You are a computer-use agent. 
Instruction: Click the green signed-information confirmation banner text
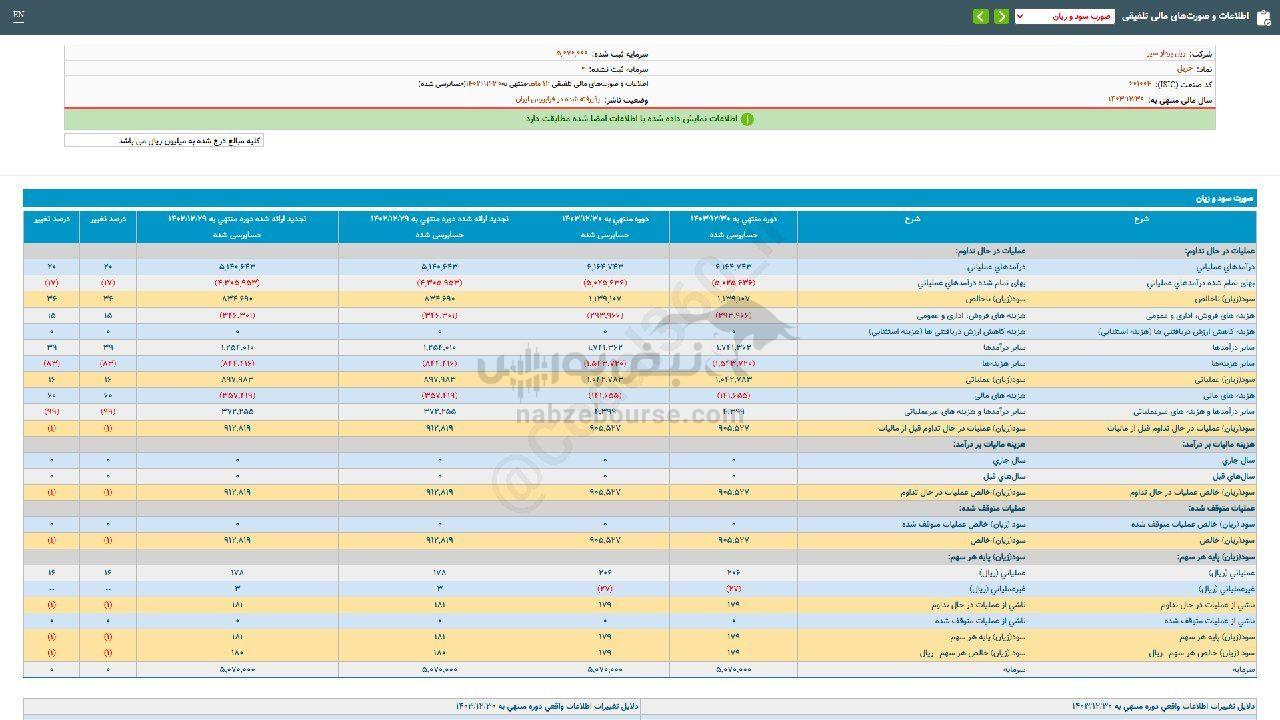(x=633, y=119)
